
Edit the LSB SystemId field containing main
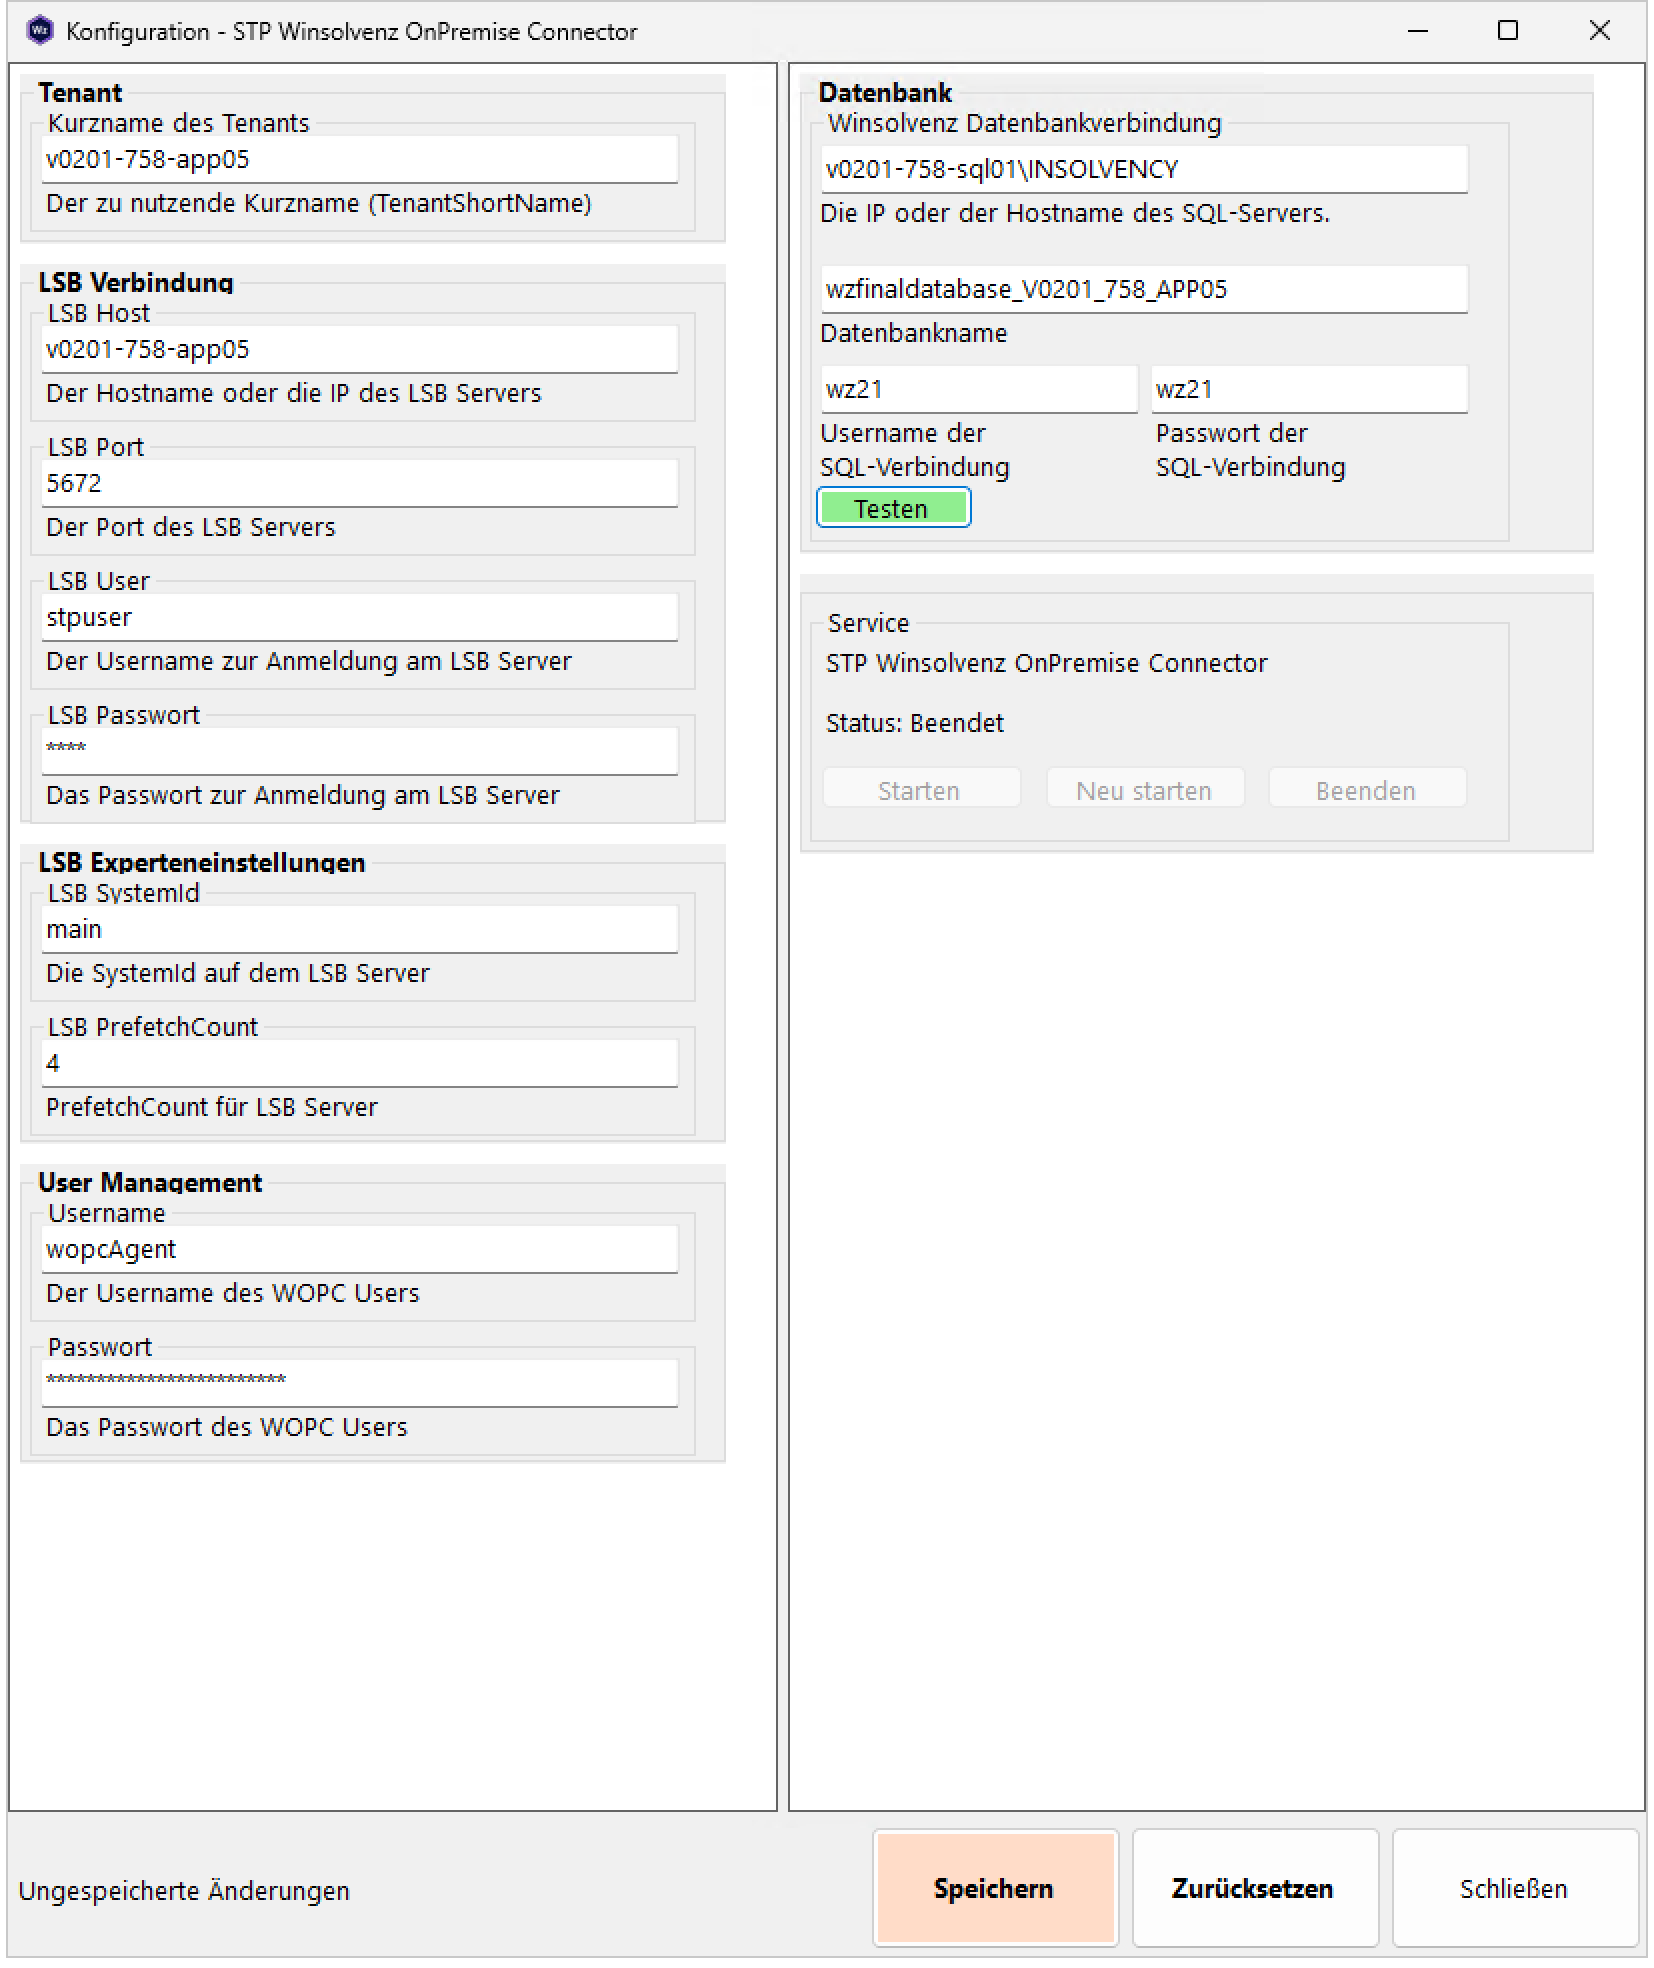(x=359, y=929)
